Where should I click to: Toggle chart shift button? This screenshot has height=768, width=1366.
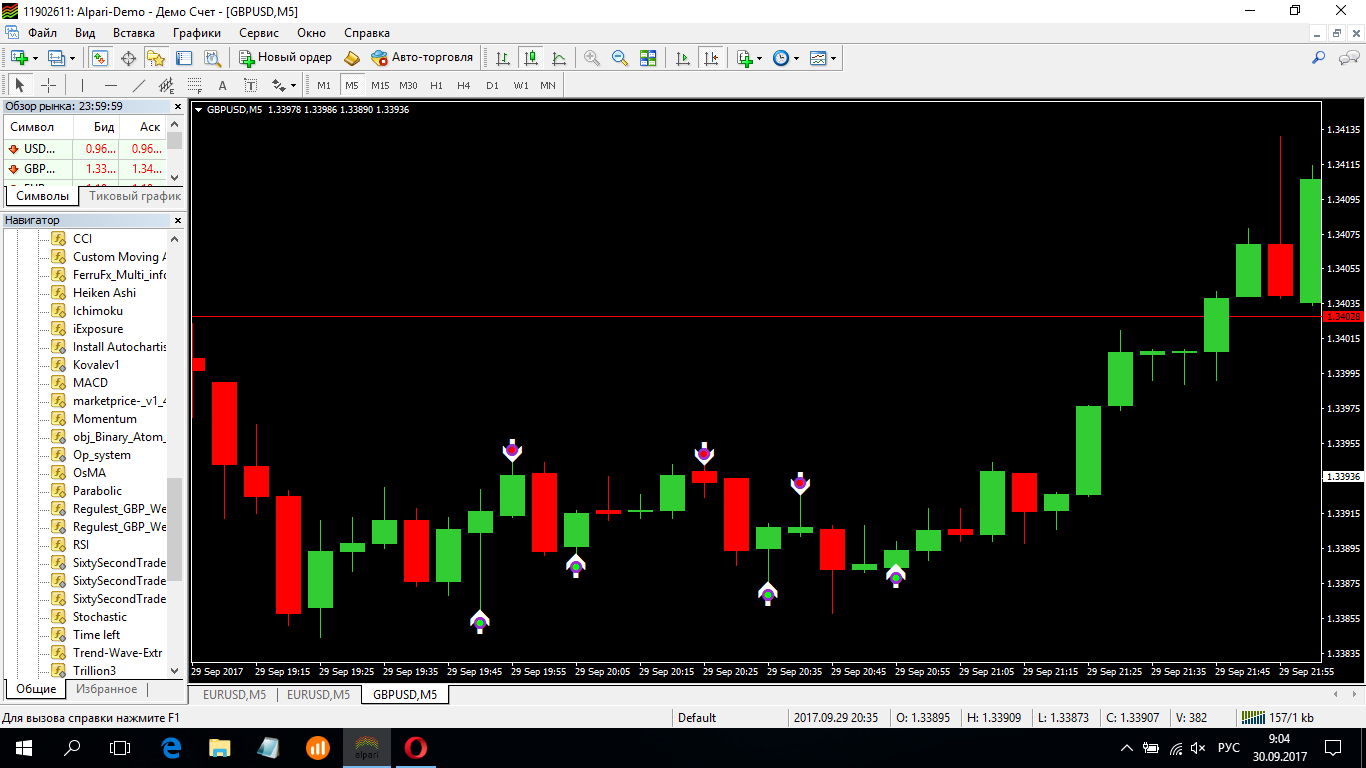(x=711, y=58)
